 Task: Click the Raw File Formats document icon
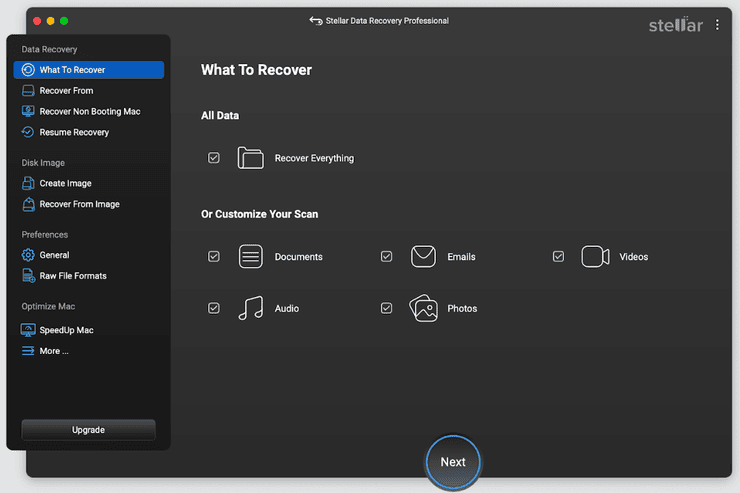(x=28, y=276)
